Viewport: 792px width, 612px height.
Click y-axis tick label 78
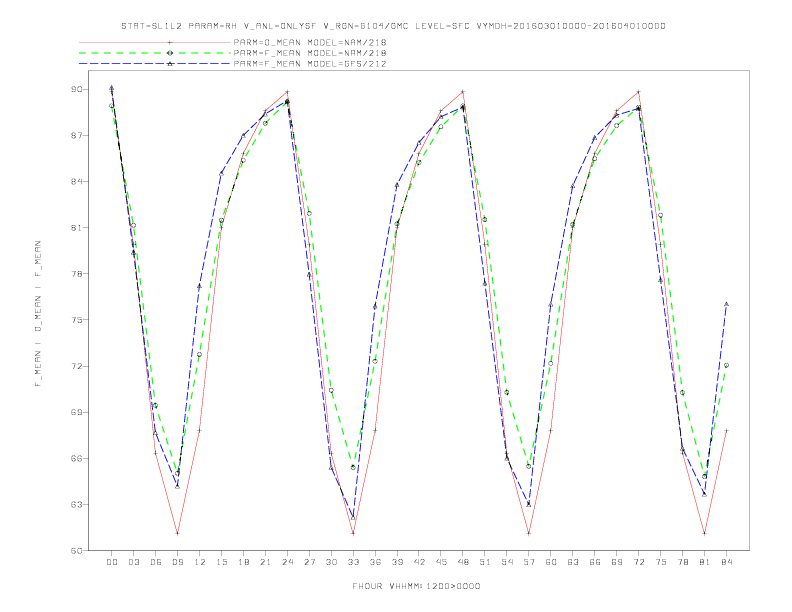(77, 274)
